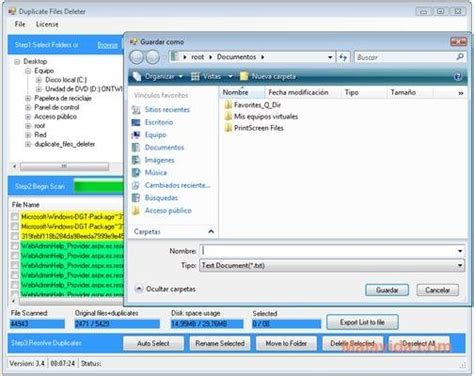Expand the Panel de control node
The width and height of the screenshot is (474, 376).
[x=28, y=107]
